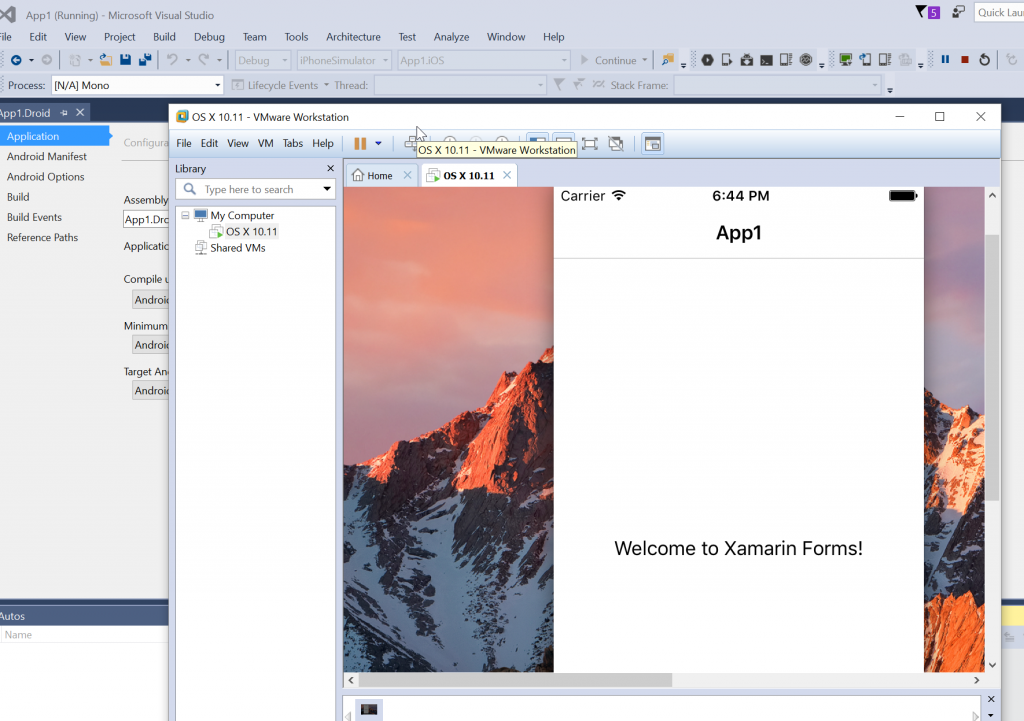Viewport: 1024px width, 721px height.
Task: Click the VMware console view icon at toolbar end
Action: pyautogui.click(x=652, y=144)
